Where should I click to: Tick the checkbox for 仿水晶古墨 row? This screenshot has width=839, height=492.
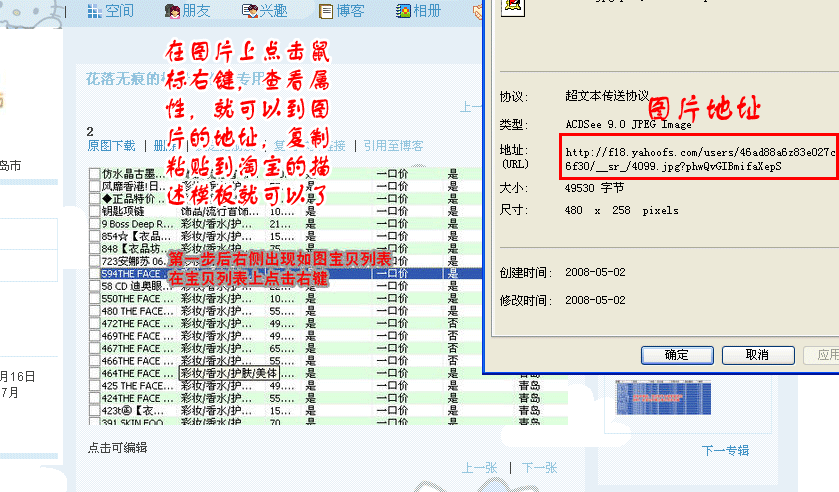tap(95, 174)
